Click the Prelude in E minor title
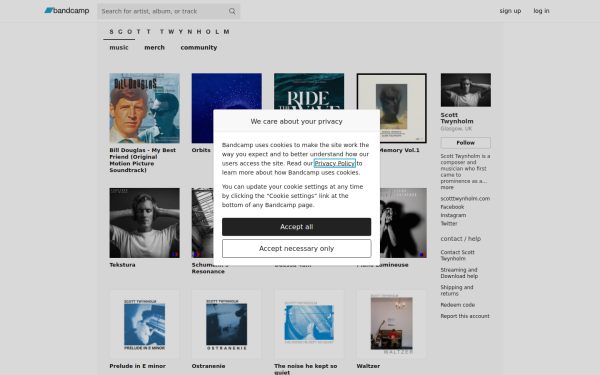600x375 pixels. 137,366
